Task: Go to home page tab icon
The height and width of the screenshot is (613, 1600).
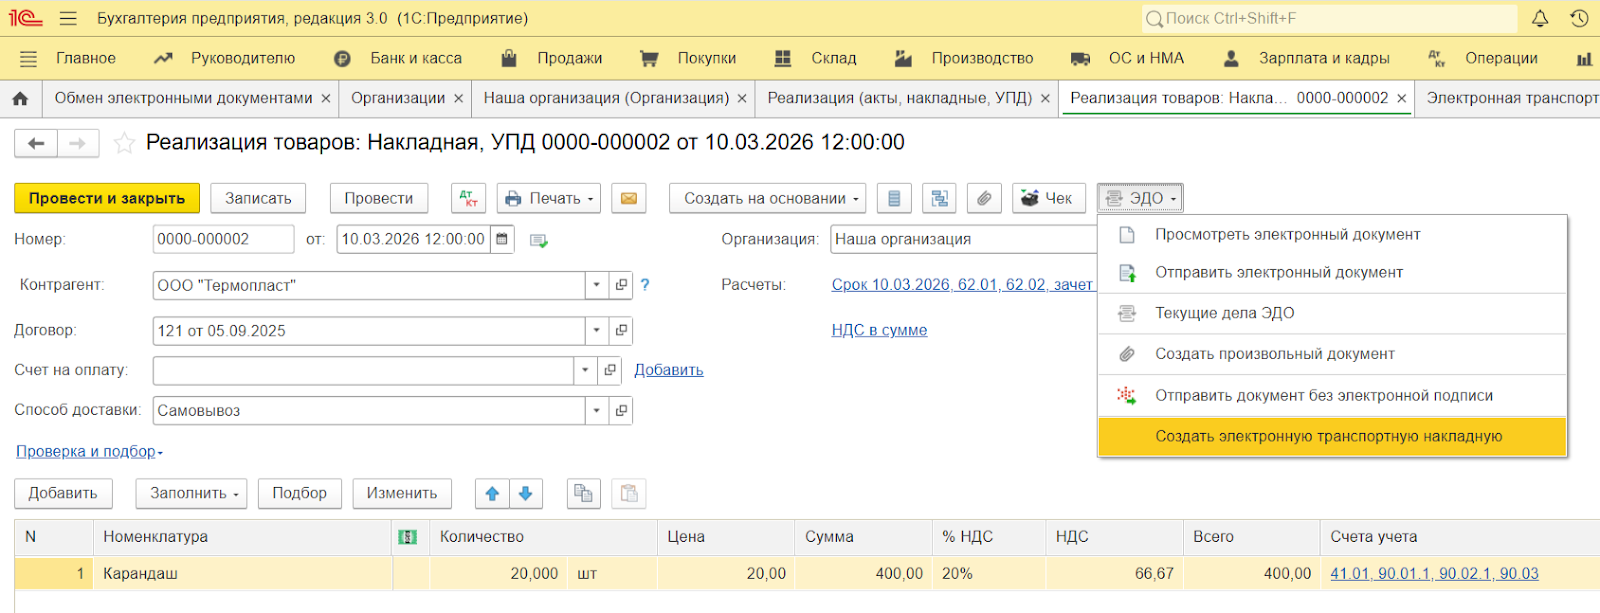Action: [20, 98]
